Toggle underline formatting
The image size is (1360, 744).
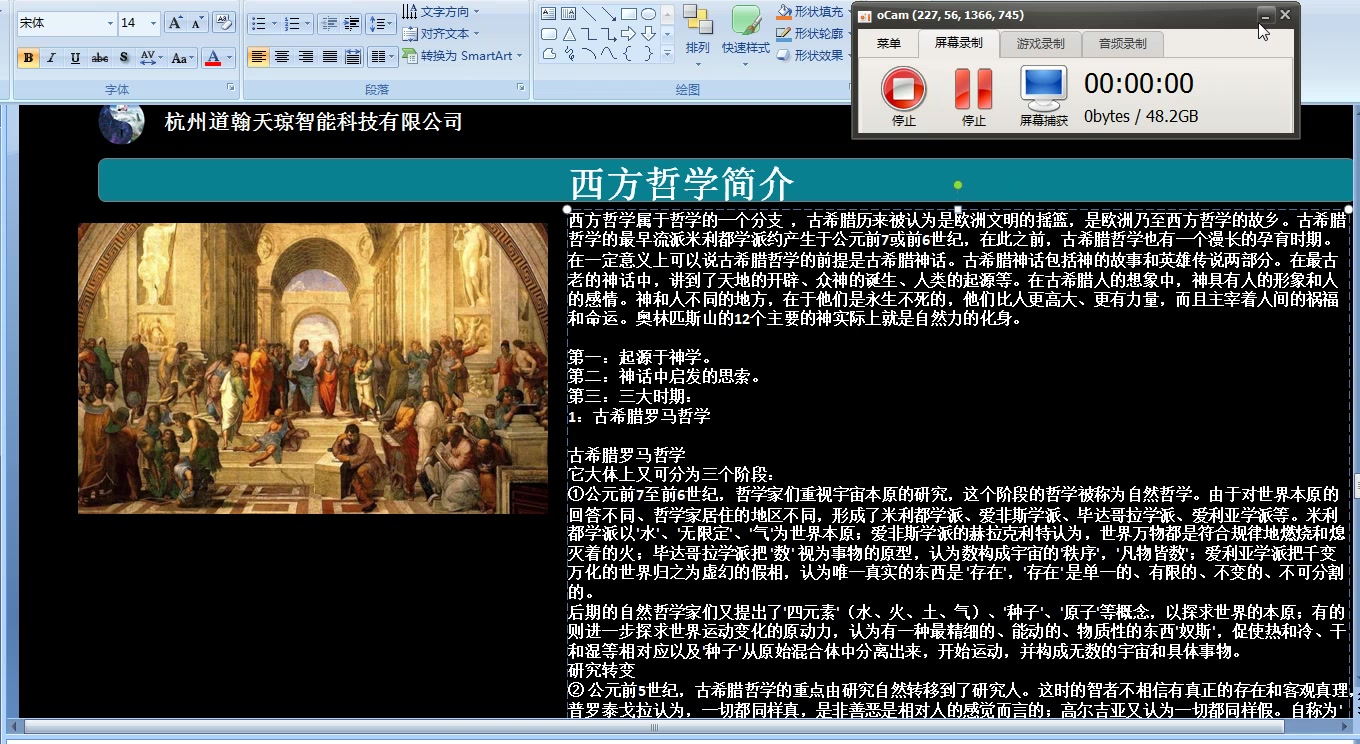tap(75, 58)
